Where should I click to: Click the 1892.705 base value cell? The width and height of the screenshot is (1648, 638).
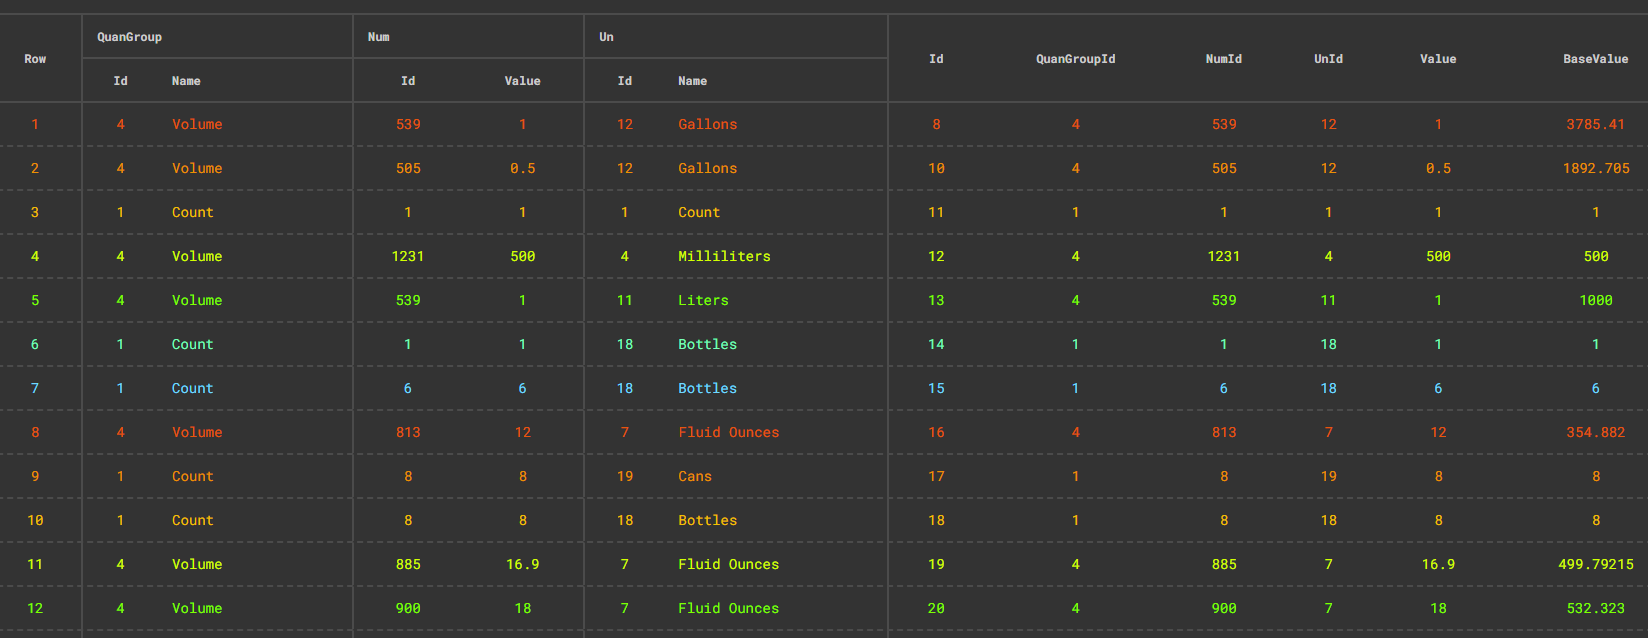1596,168
